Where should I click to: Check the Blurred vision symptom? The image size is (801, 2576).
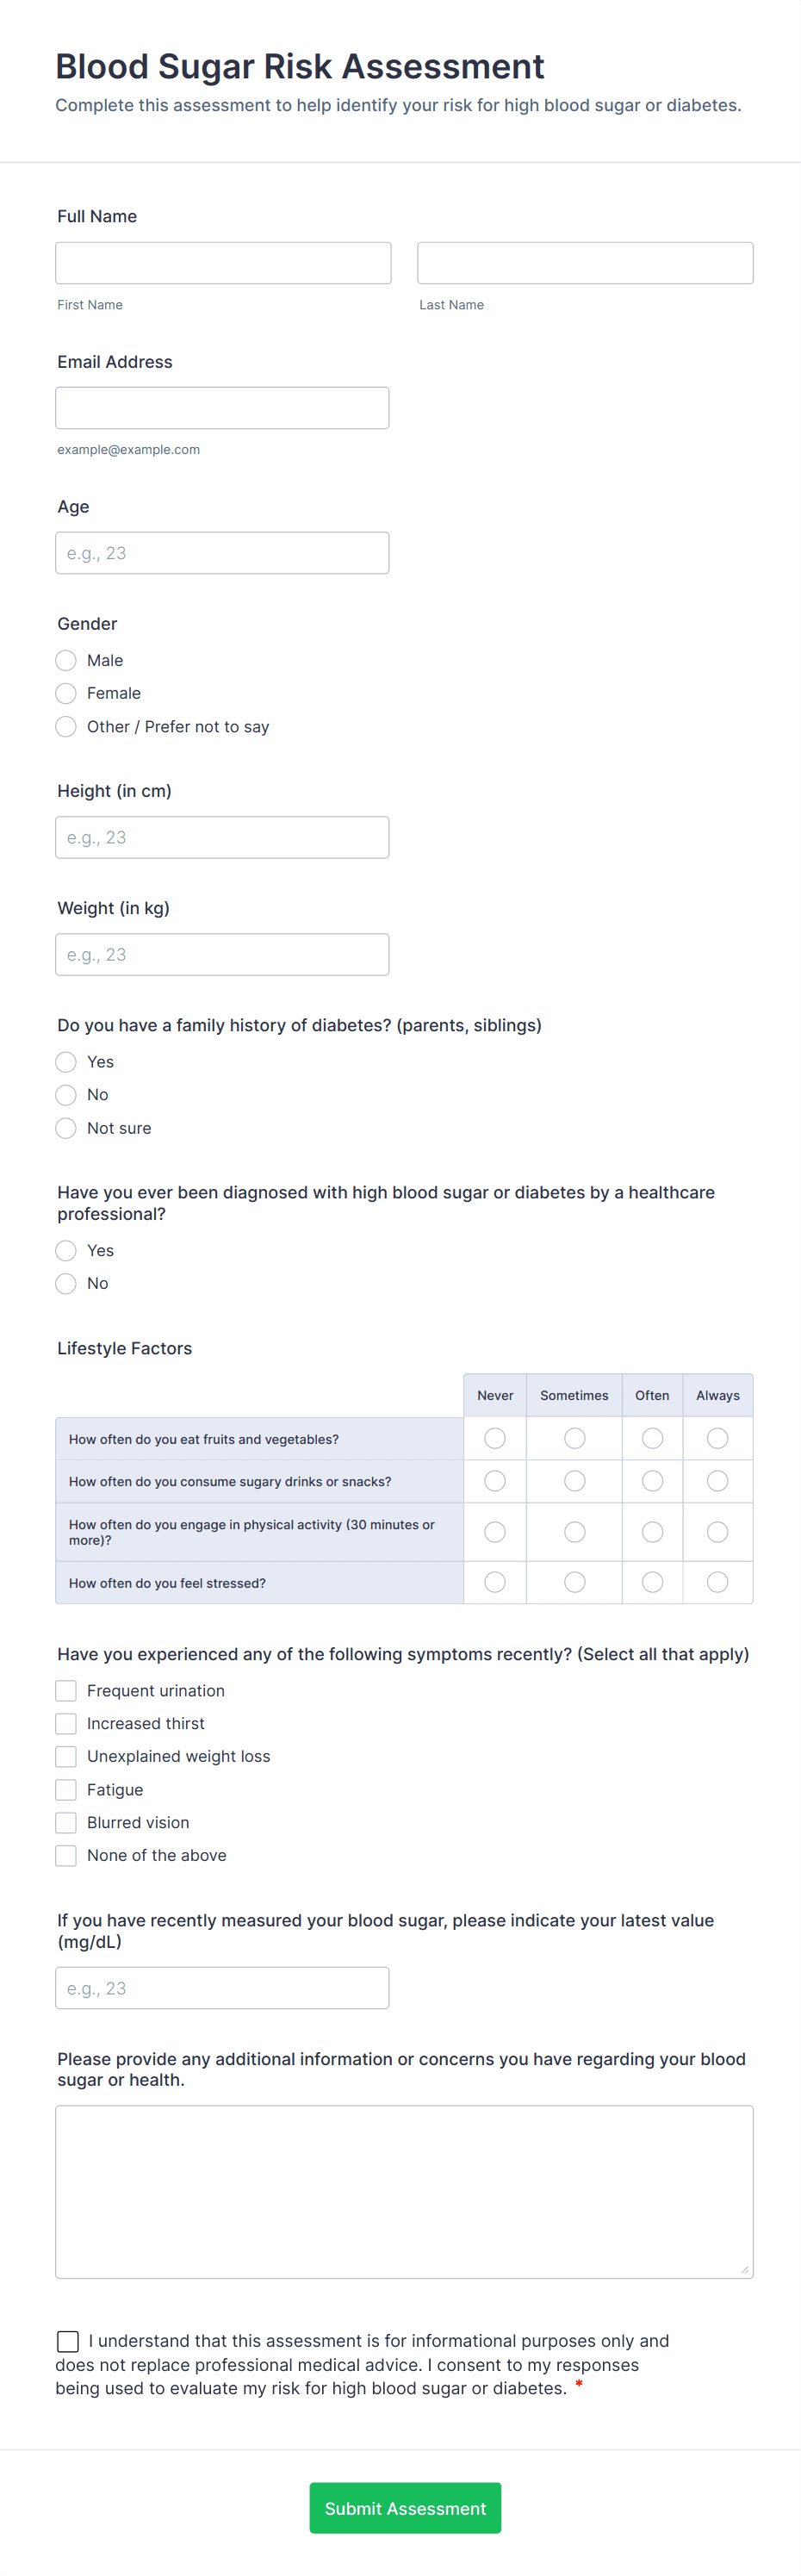pos(66,1822)
